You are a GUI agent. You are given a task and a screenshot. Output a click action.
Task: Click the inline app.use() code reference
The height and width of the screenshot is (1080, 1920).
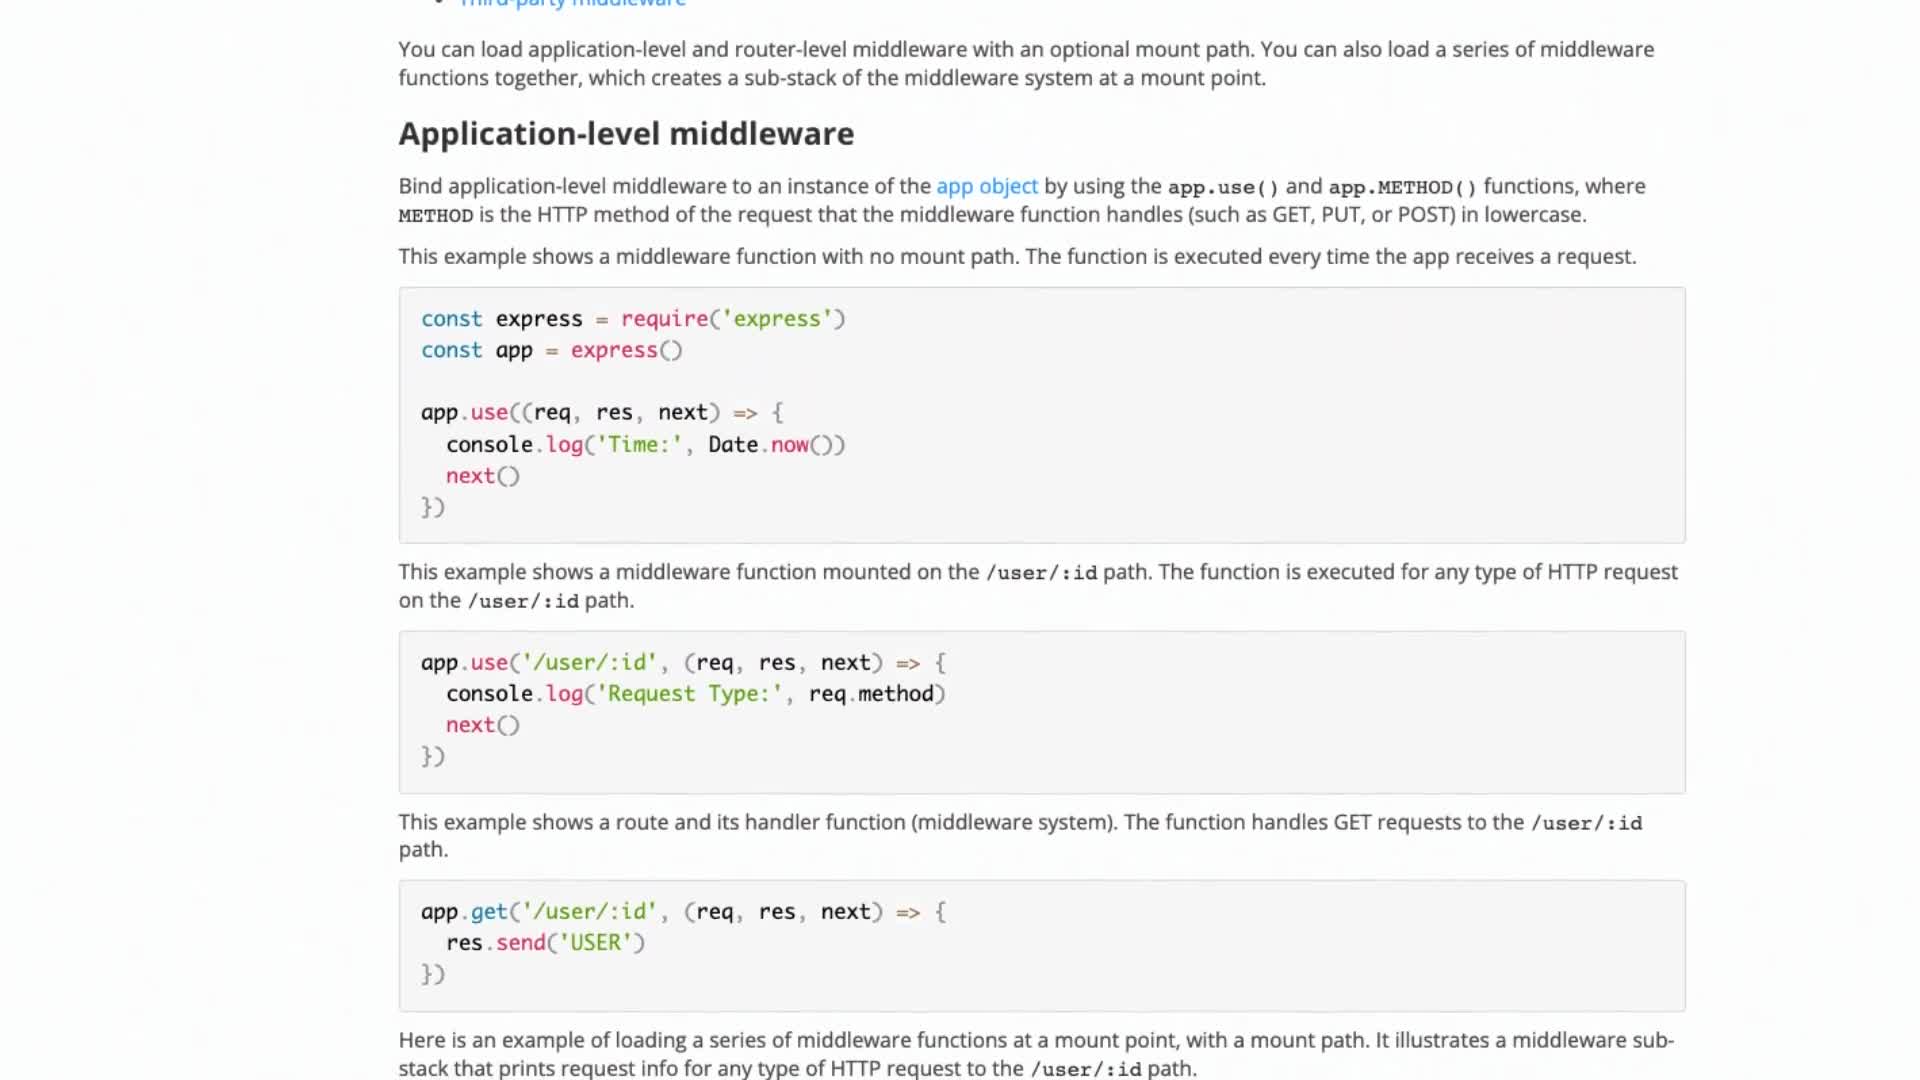(x=1224, y=187)
